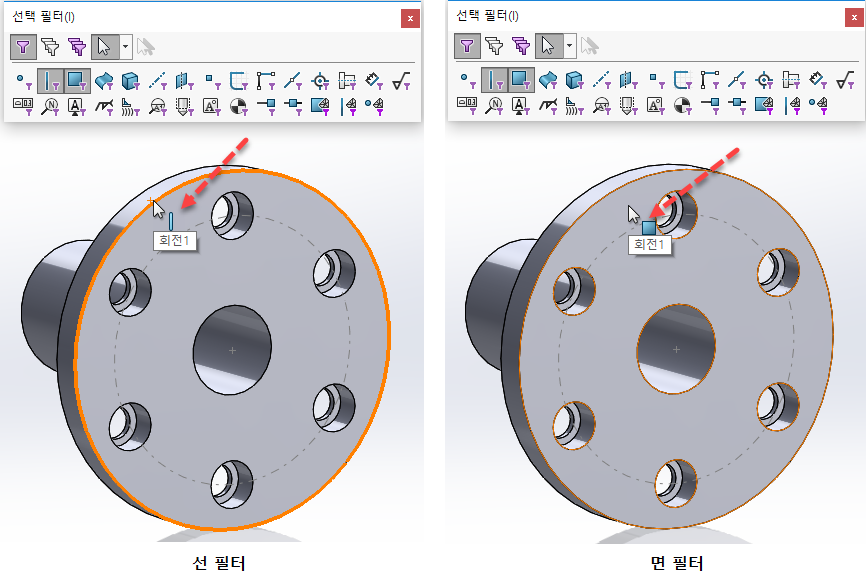
Task: Select Filter Surface Finish Symbols, right toolbar
Action: click(x=845, y=80)
